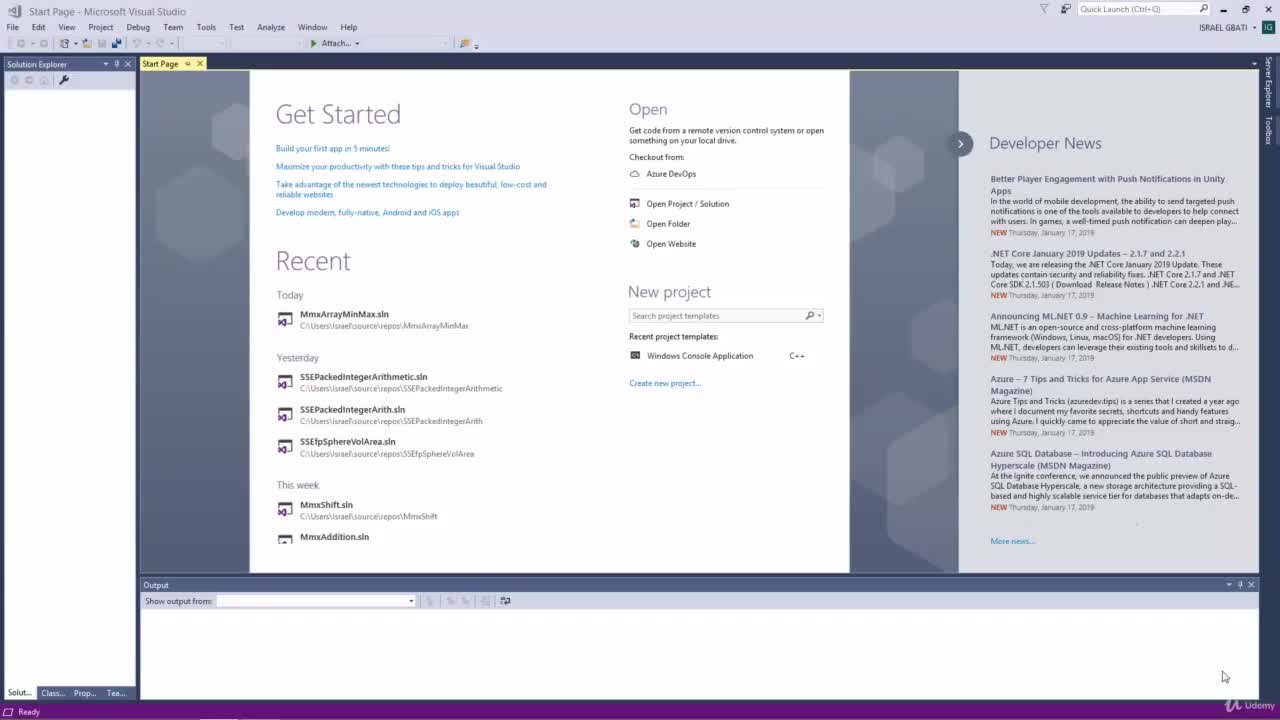This screenshot has width=1280, height=720.
Task: Open the .NET Core January 2019 Updates article
Action: coord(1088,254)
